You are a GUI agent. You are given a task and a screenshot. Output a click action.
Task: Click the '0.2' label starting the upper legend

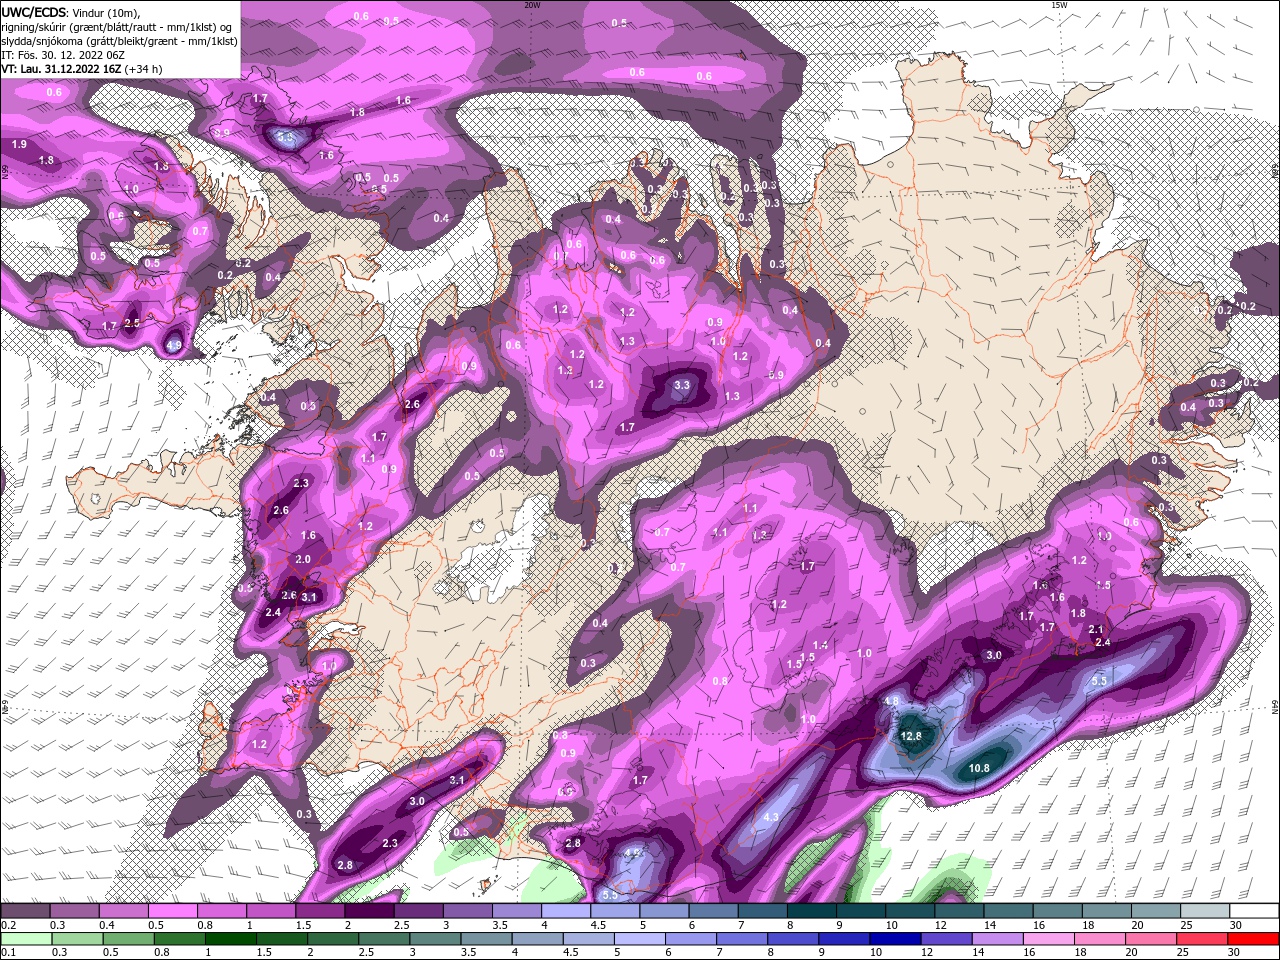click(x=7, y=925)
